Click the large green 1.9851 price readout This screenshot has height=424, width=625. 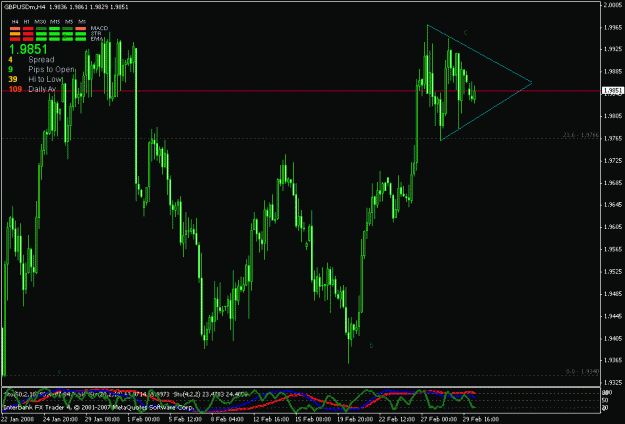click(28, 49)
